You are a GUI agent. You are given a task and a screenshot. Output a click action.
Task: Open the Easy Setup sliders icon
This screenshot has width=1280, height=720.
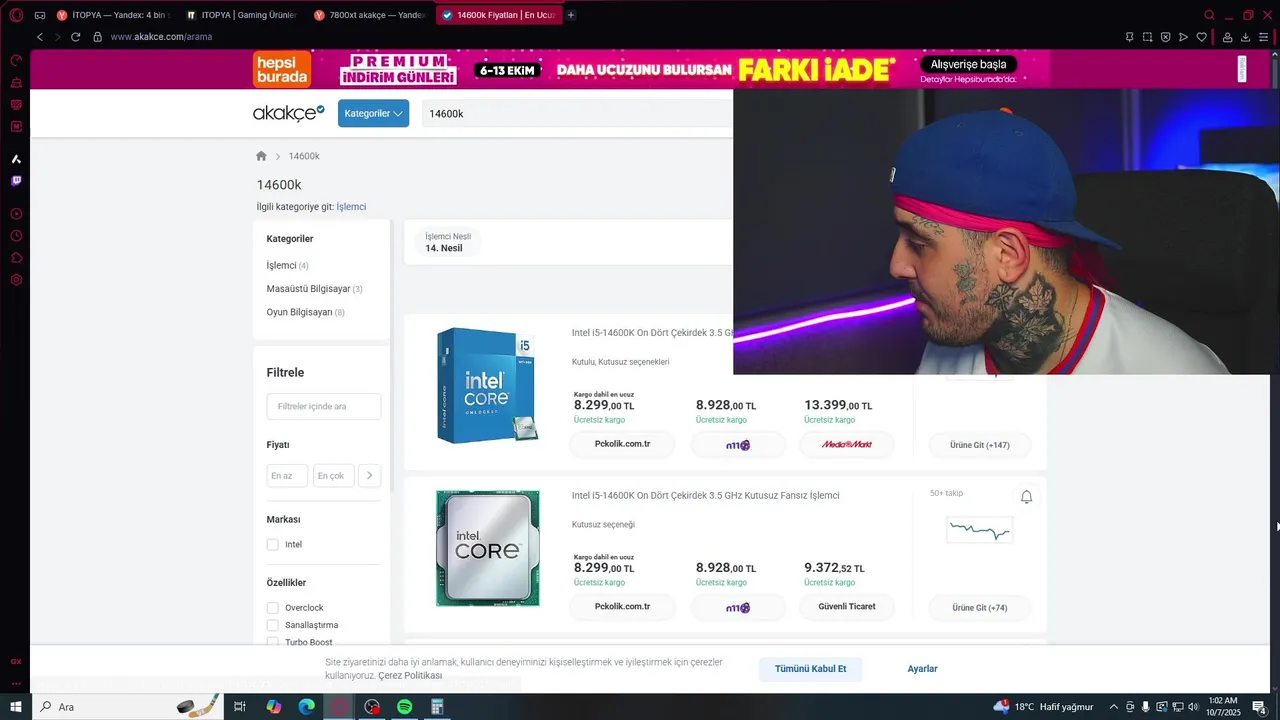1263,37
